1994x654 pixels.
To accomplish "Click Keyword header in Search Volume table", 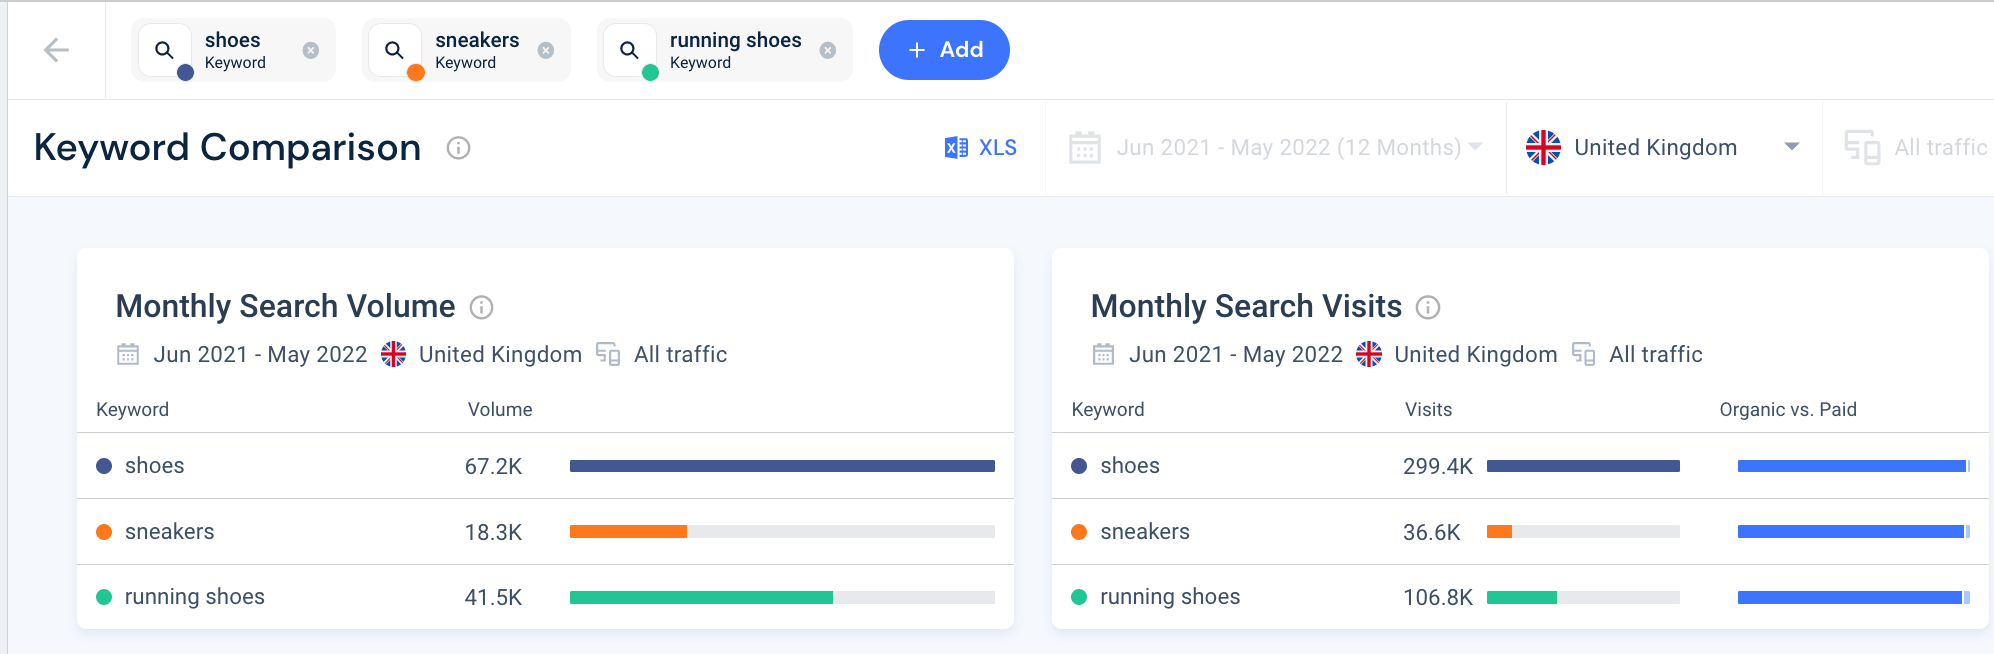I will click(x=132, y=410).
